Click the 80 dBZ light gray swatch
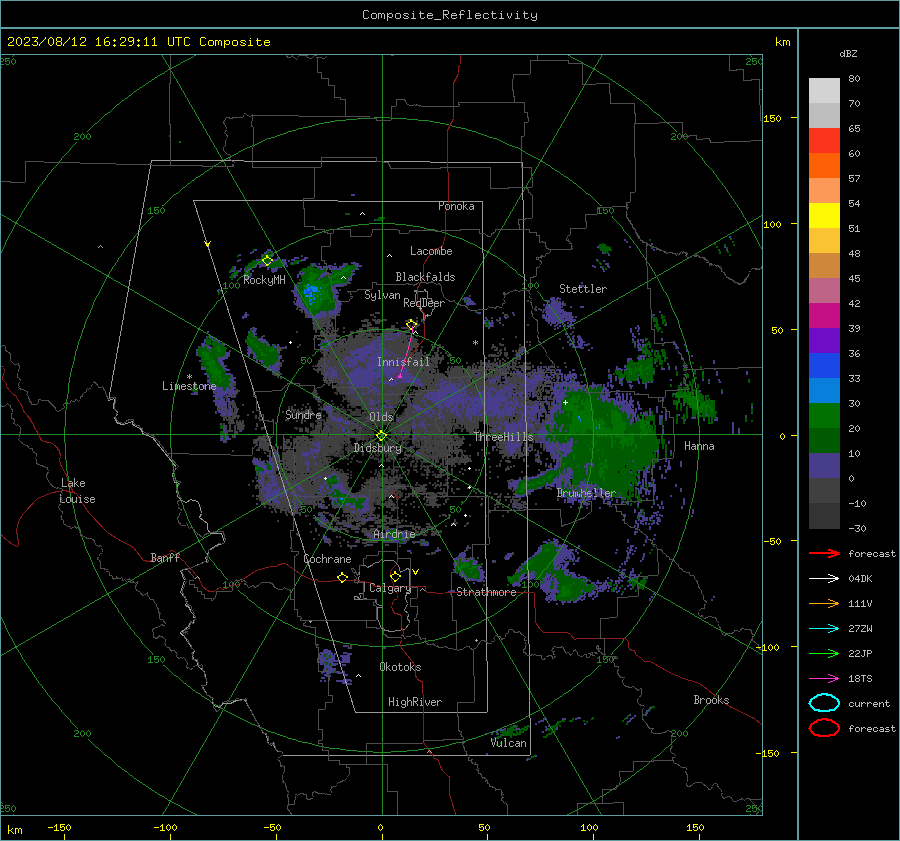900x841 pixels. pos(824,90)
